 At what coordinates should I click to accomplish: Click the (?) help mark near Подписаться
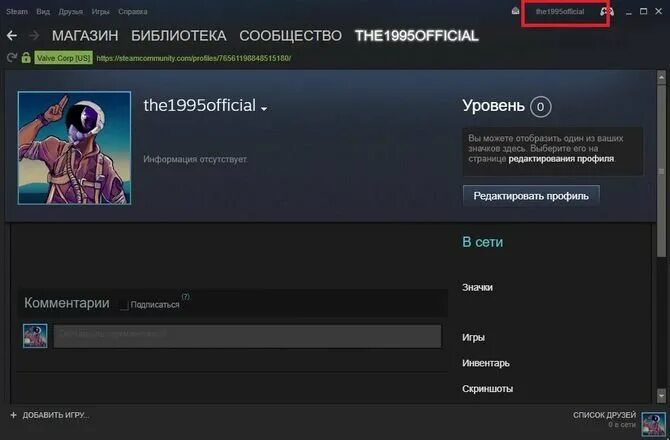pos(185,296)
